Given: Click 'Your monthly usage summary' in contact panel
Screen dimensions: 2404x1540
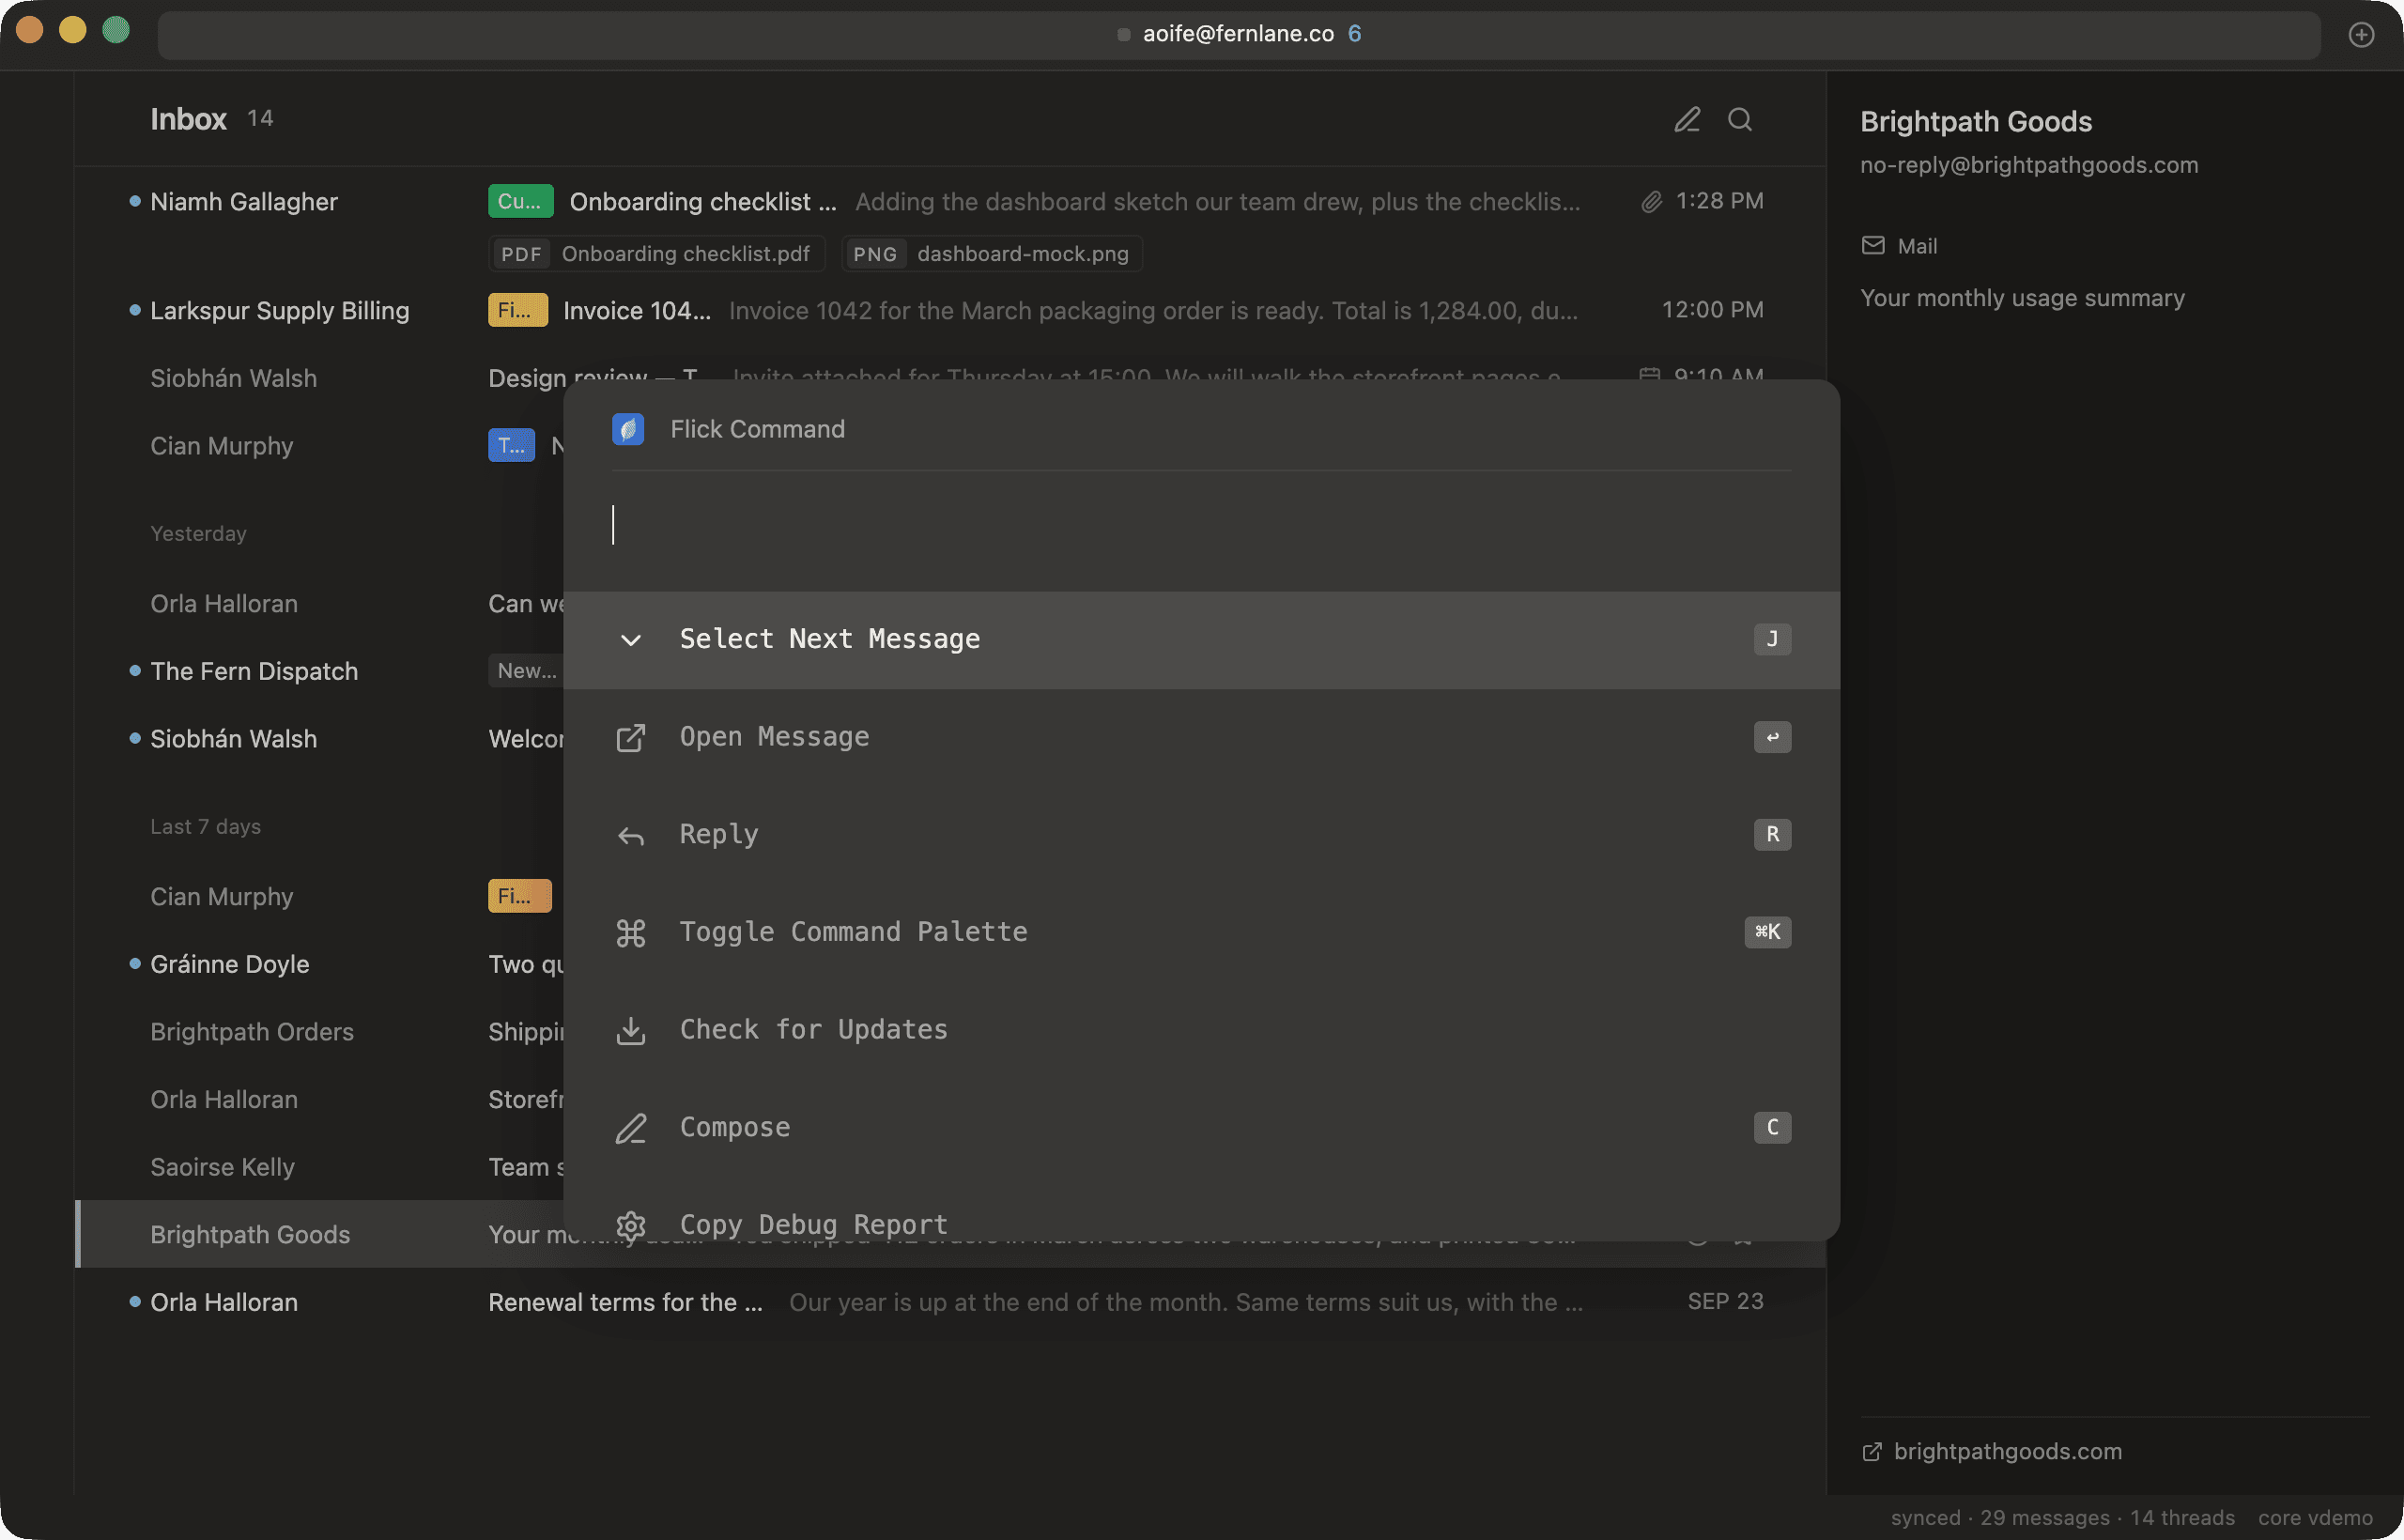Looking at the screenshot, I should tap(2022, 298).
